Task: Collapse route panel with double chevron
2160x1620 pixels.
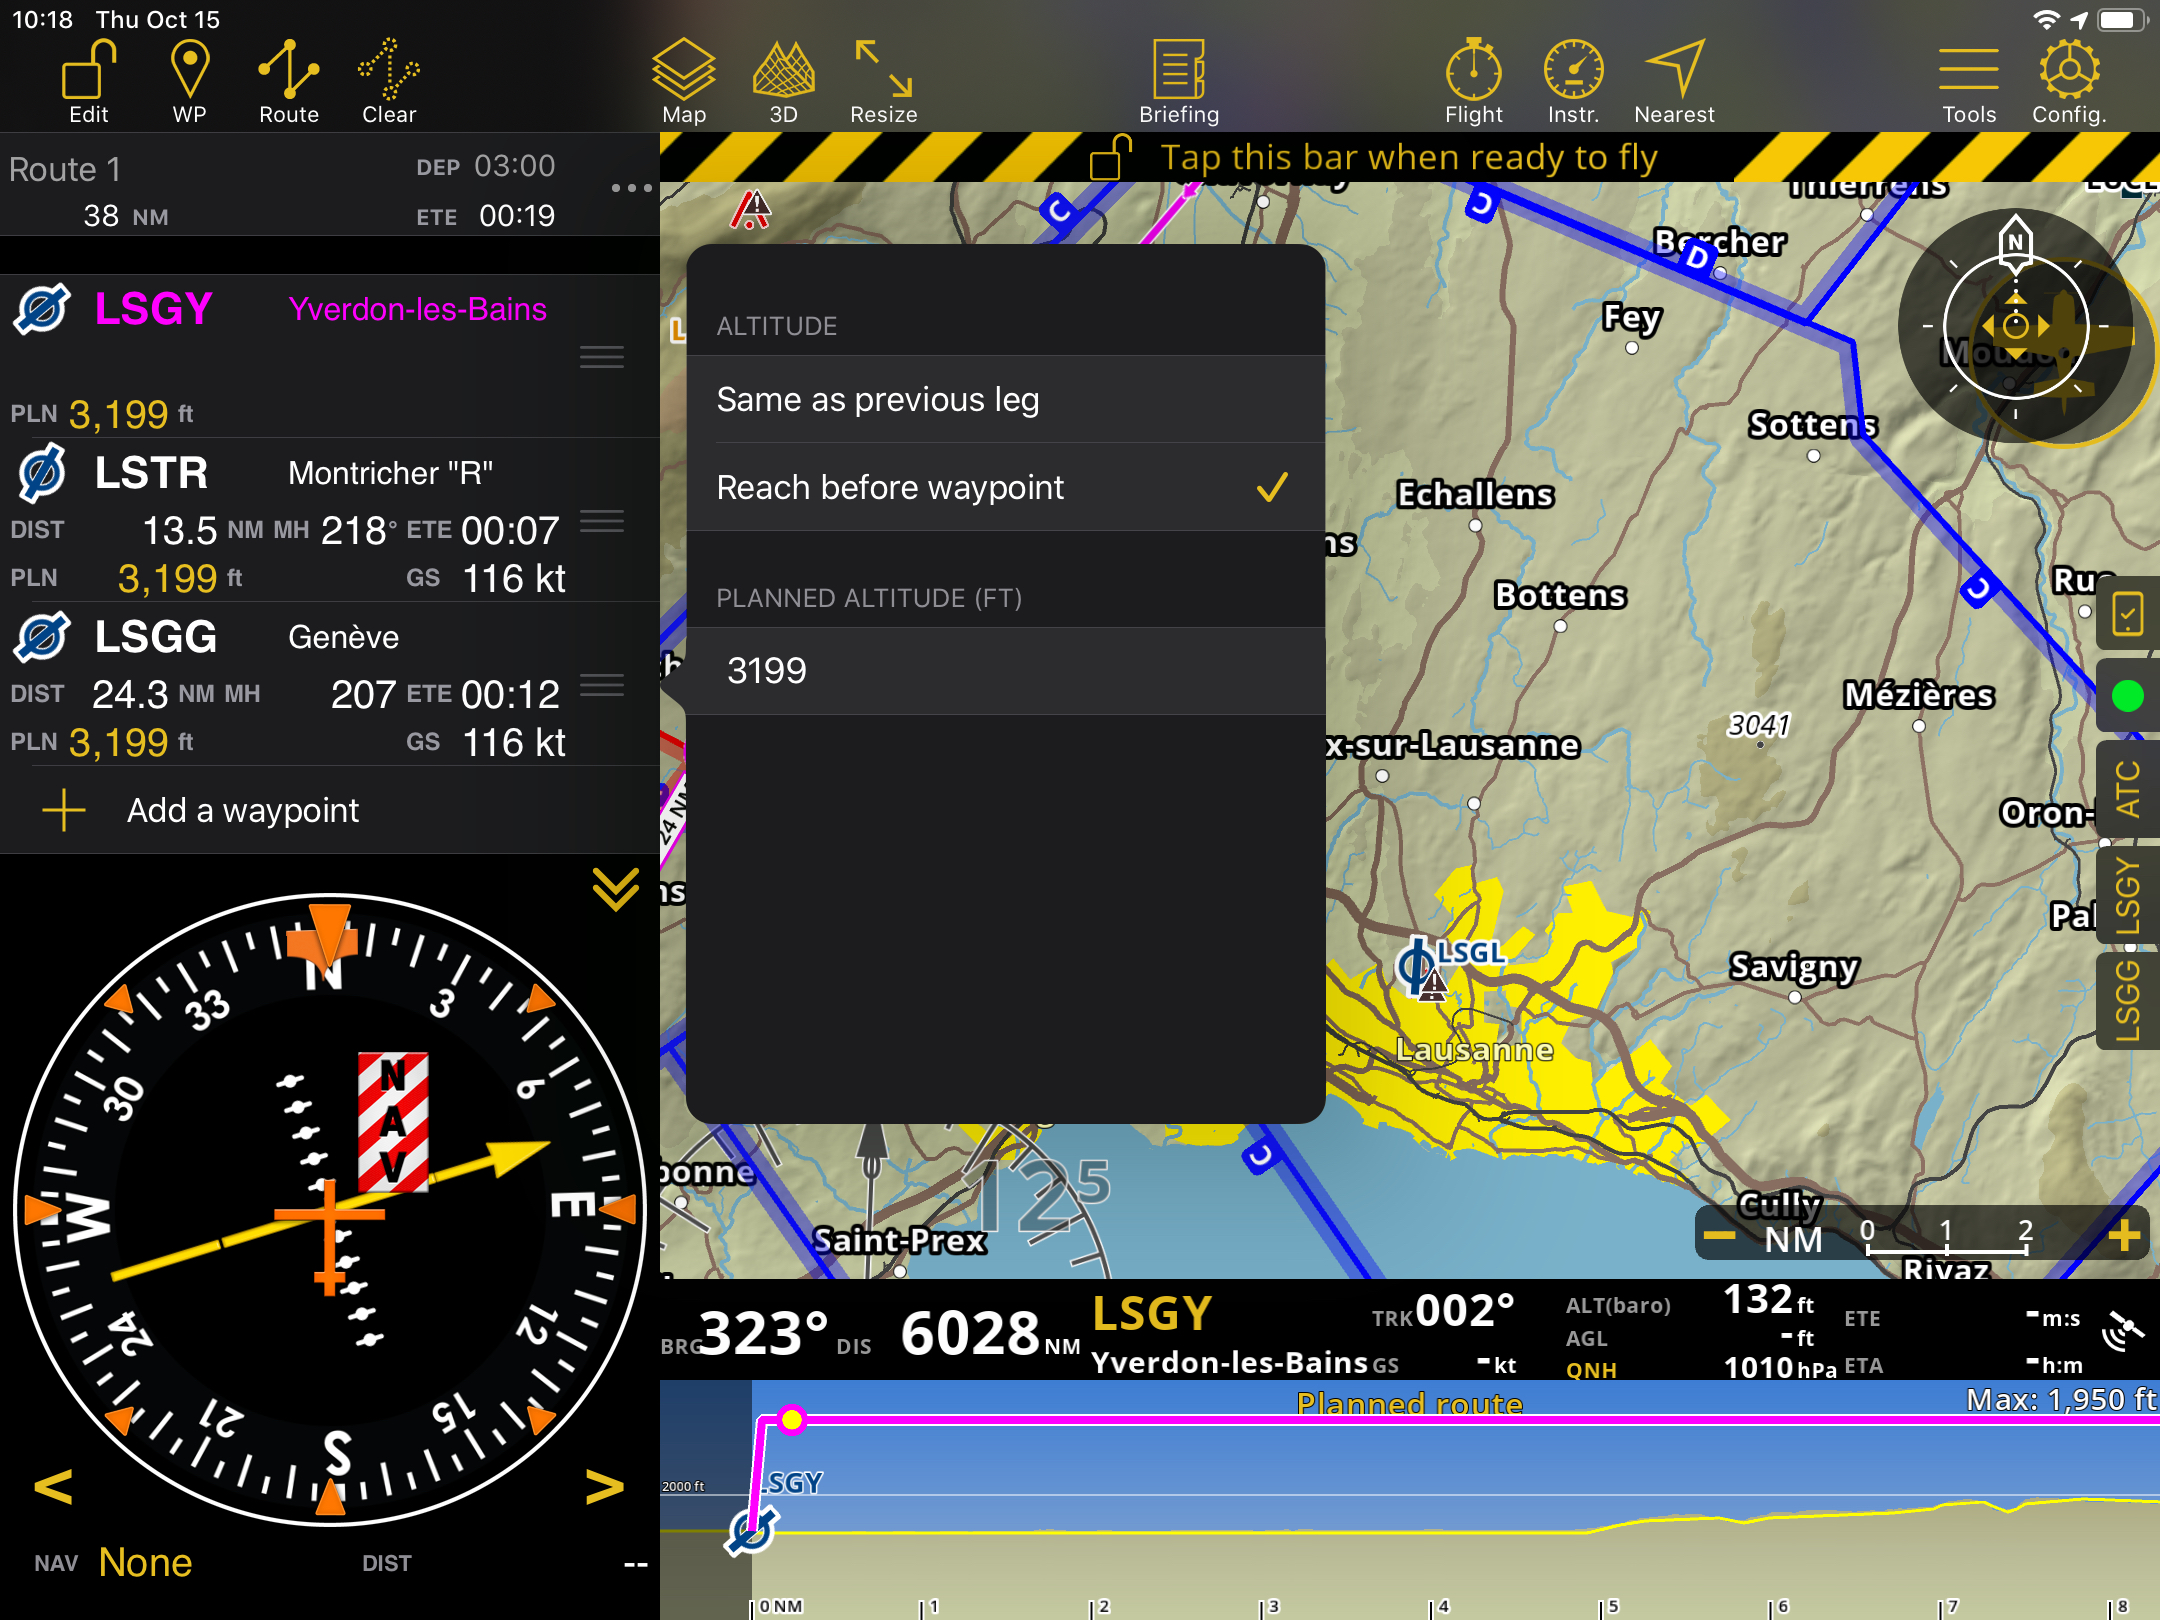Action: pyautogui.click(x=615, y=888)
